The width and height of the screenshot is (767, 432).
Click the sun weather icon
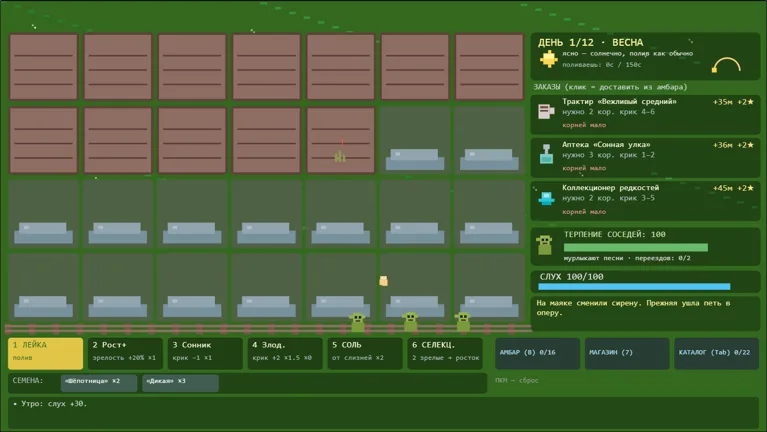click(x=548, y=59)
